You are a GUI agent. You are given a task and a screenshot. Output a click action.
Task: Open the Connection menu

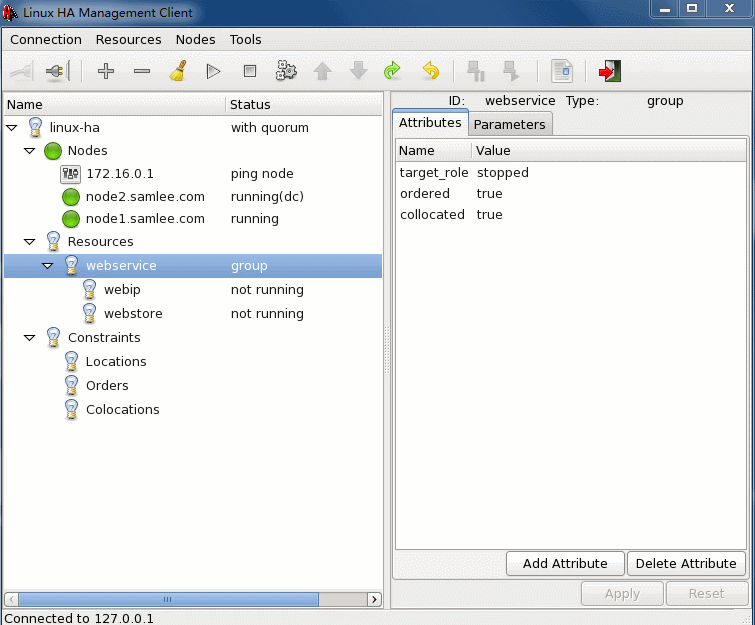click(x=46, y=39)
